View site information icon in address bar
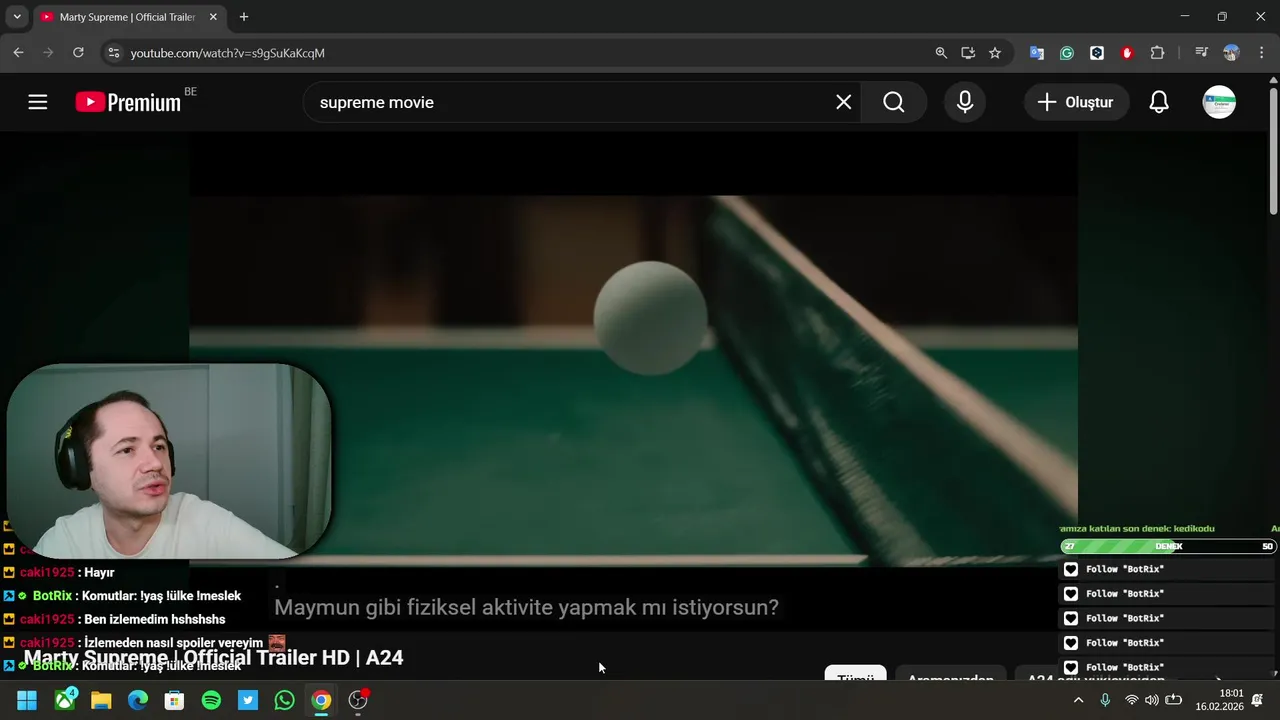Viewport: 1280px width, 720px height. coord(113,53)
